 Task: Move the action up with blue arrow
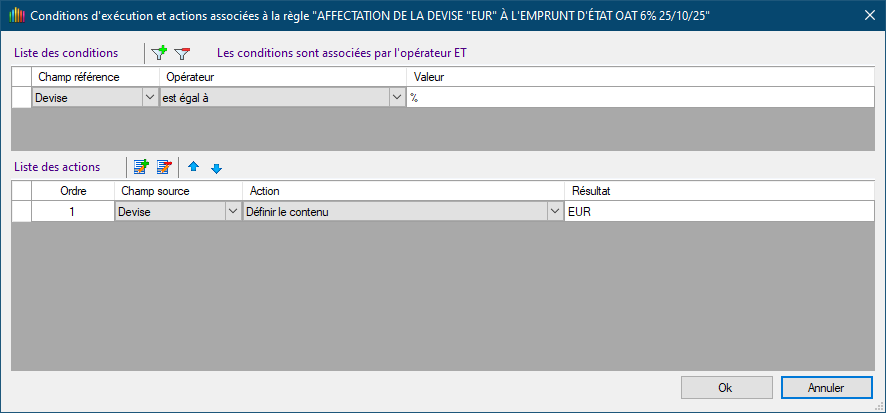pyautogui.click(x=194, y=167)
